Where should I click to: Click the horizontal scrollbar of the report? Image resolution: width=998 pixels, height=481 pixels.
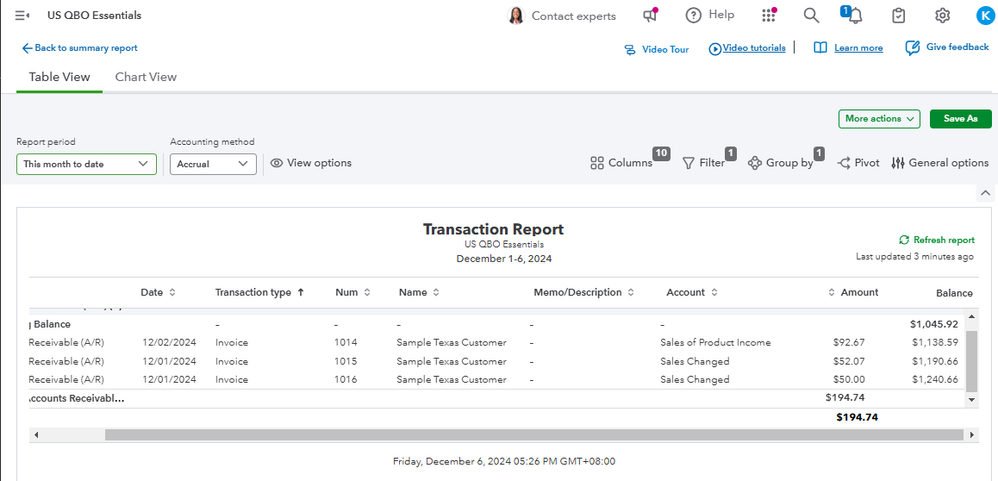click(500, 435)
